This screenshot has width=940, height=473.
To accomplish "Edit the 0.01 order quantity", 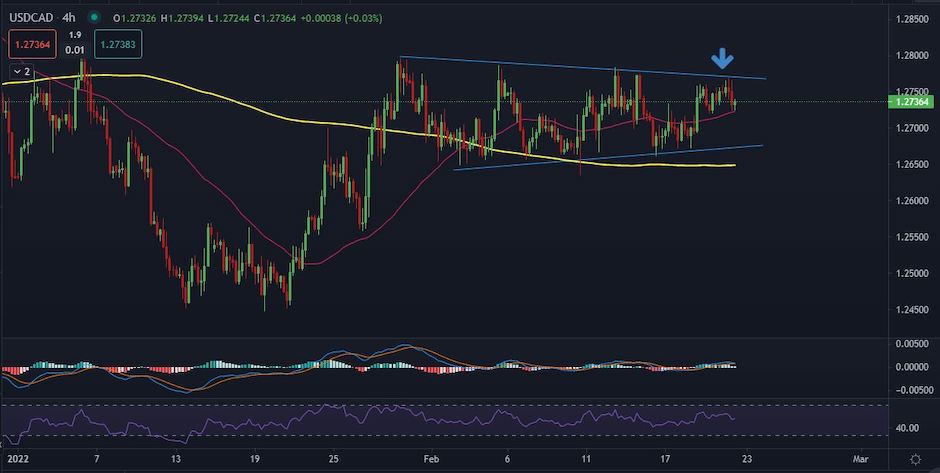I will coord(76,50).
